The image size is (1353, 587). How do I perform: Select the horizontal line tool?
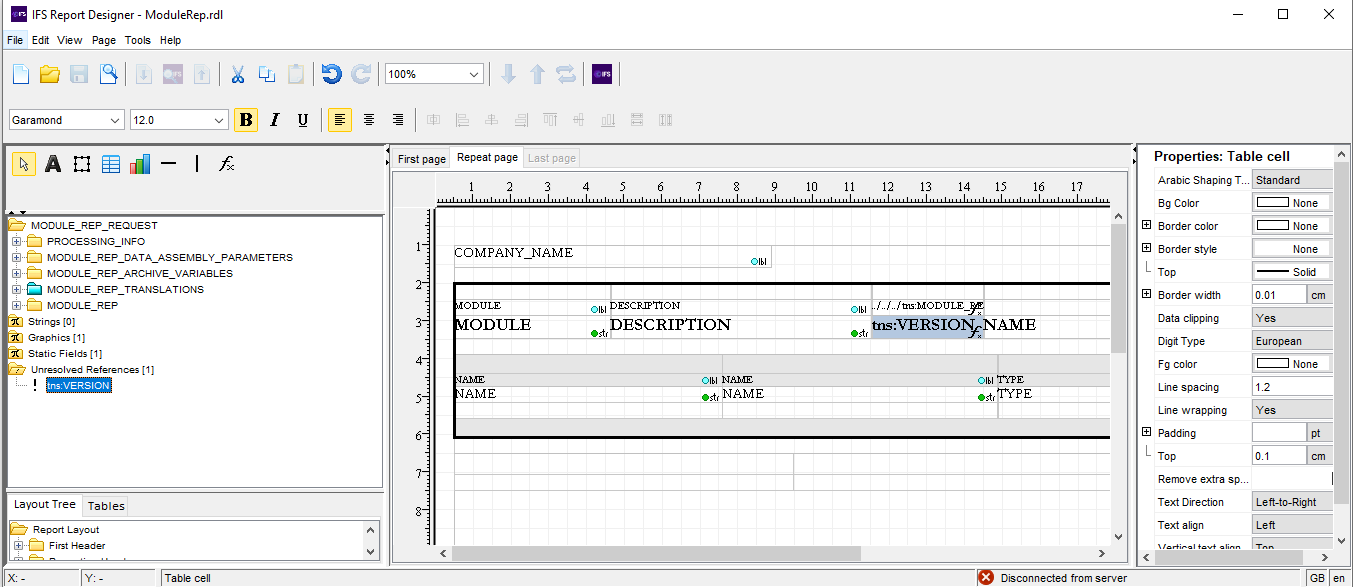click(169, 164)
